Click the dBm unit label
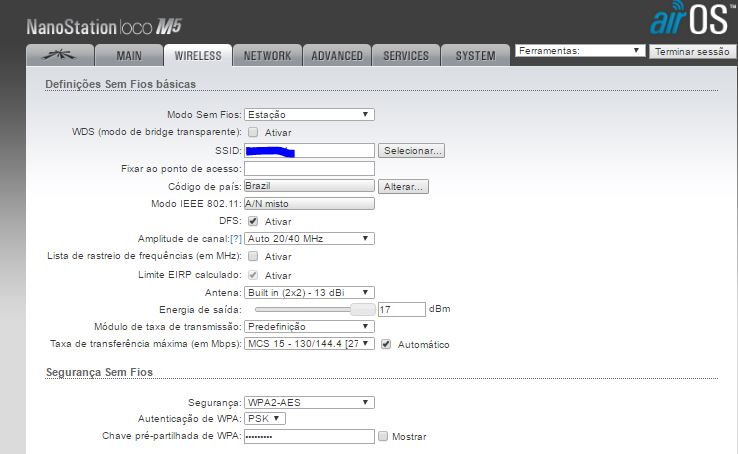738x454 pixels. pyautogui.click(x=440, y=309)
